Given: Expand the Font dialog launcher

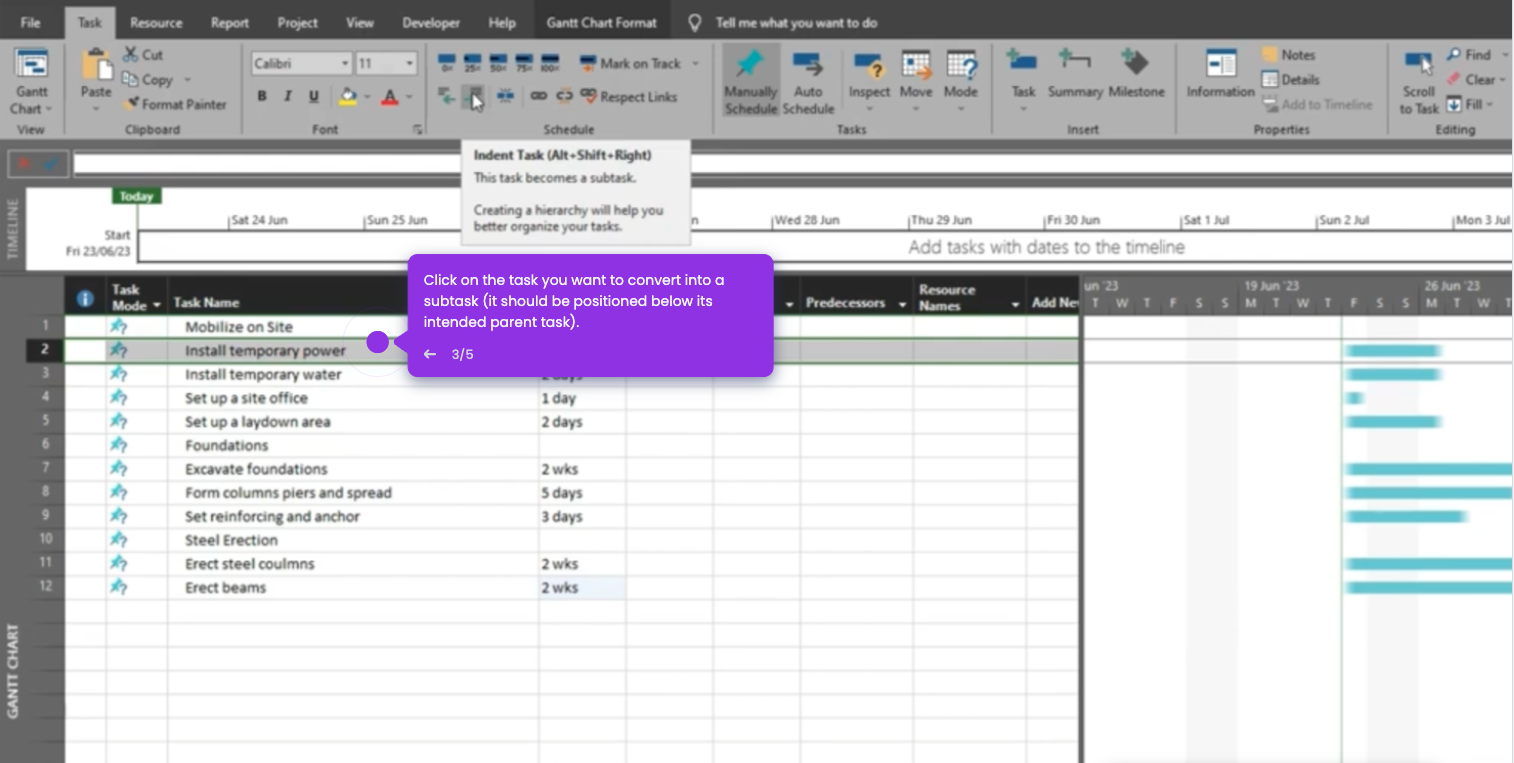Looking at the screenshot, I should coord(418,129).
